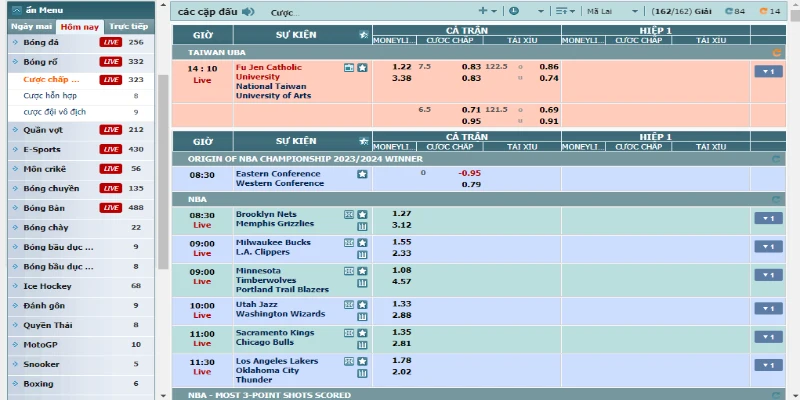800x400 pixels.
Task: Refresh the TAIWAN UBA league section
Action: [x=777, y=53]
